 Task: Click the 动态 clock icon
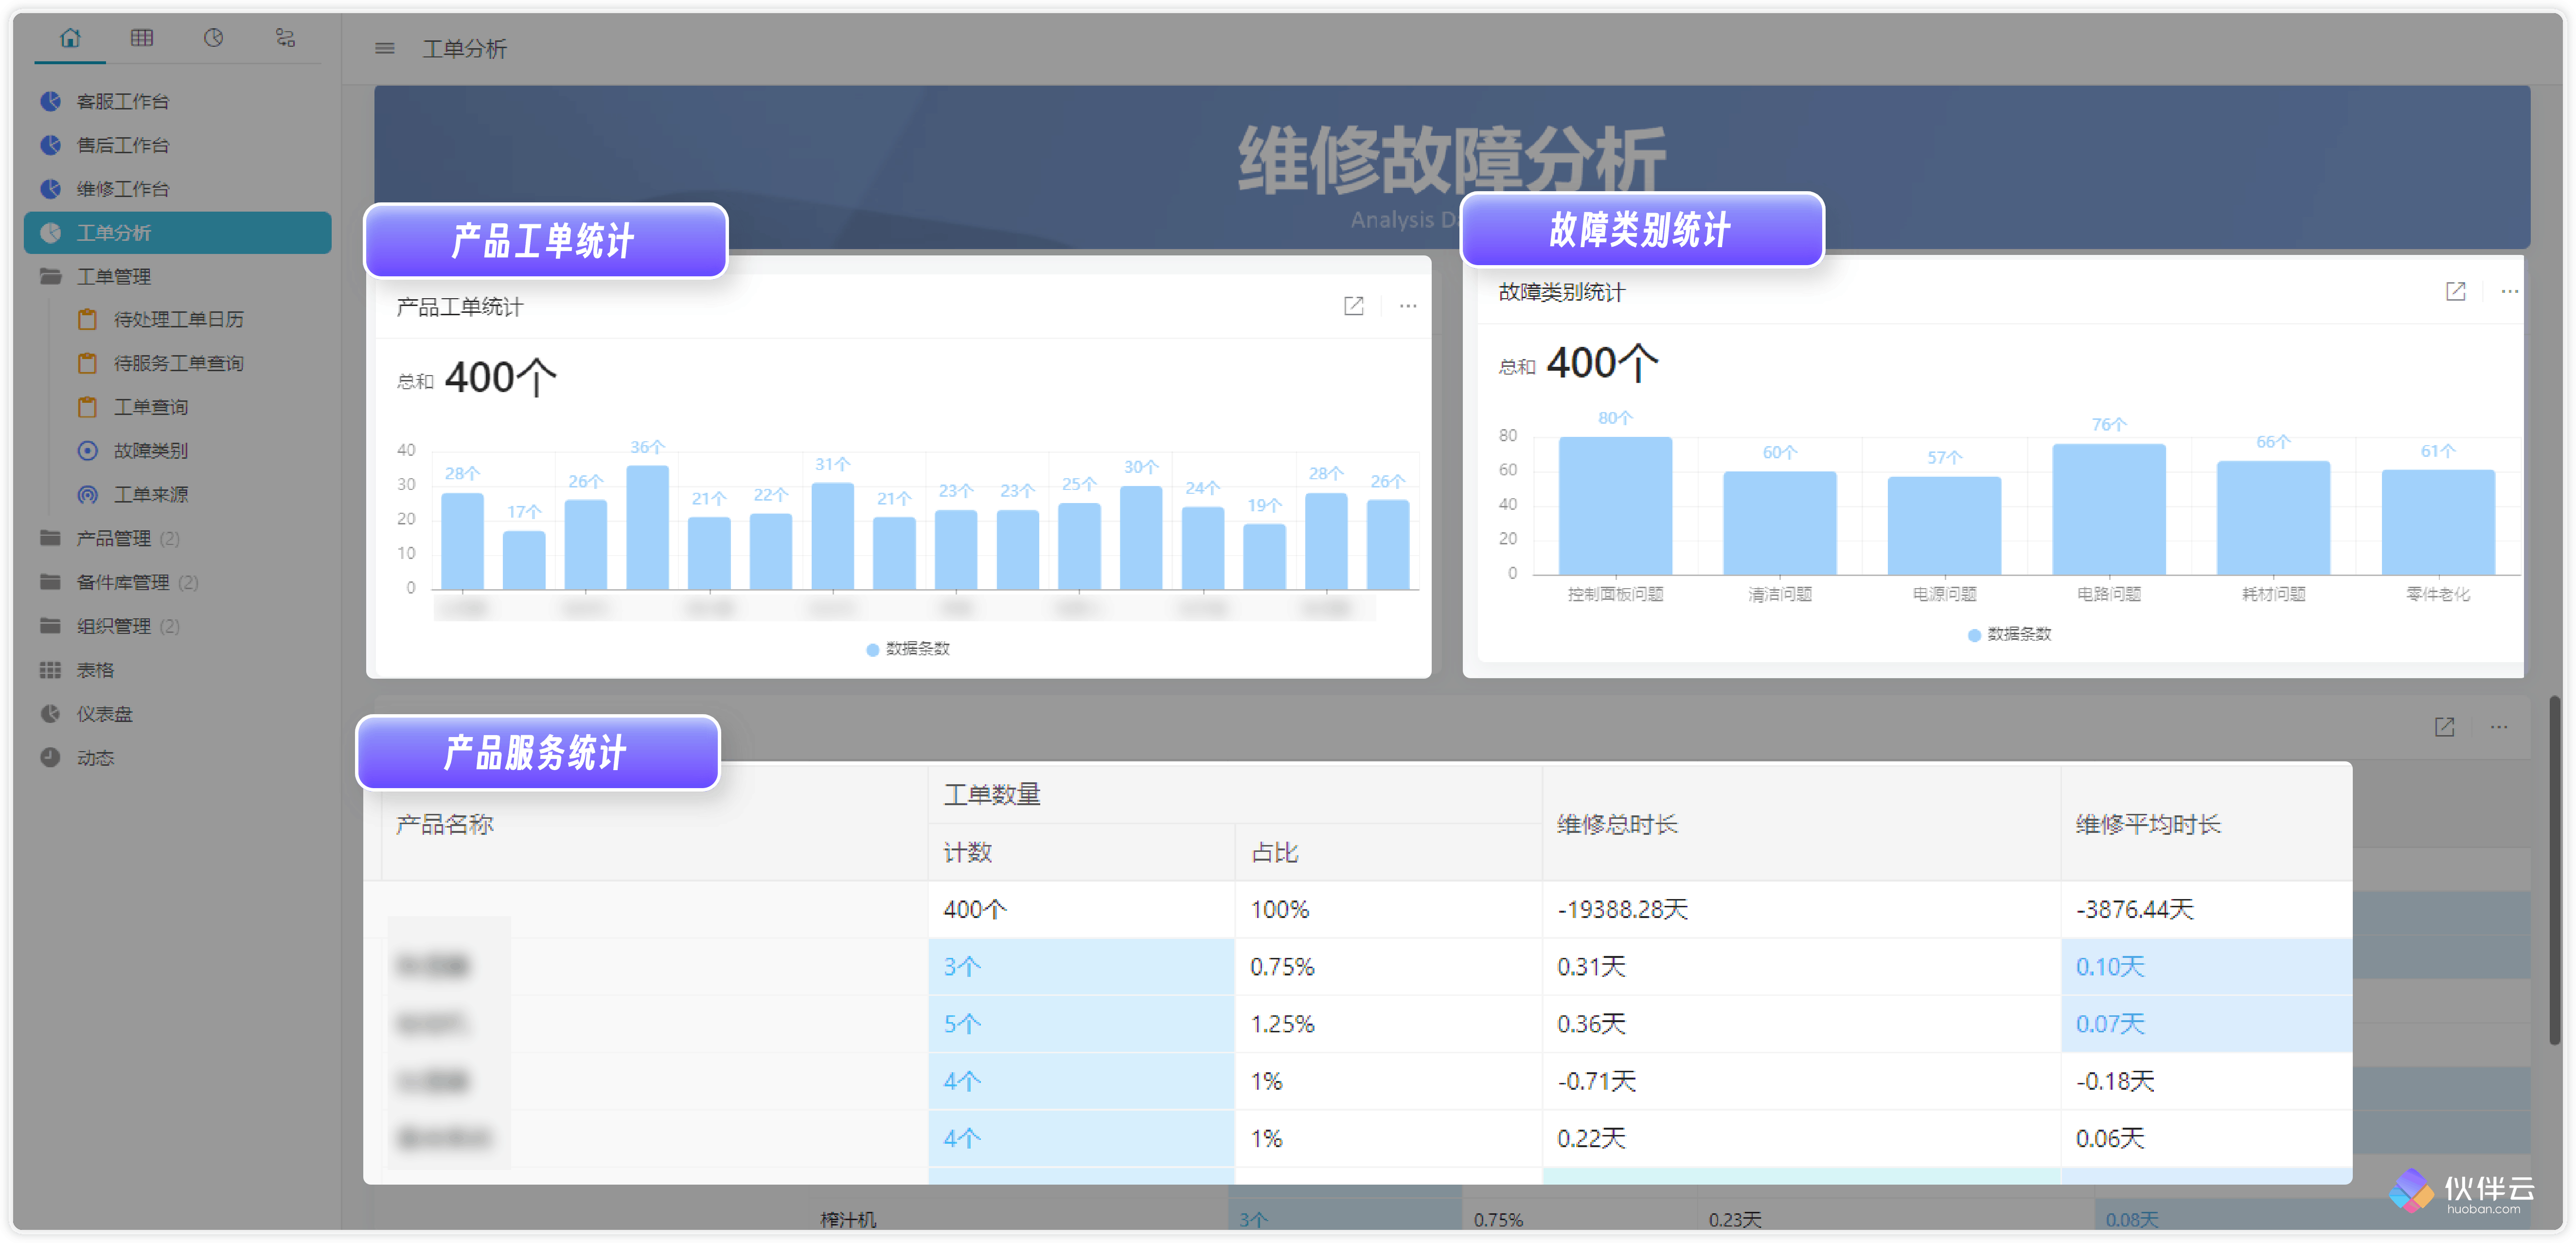[50, 758]
